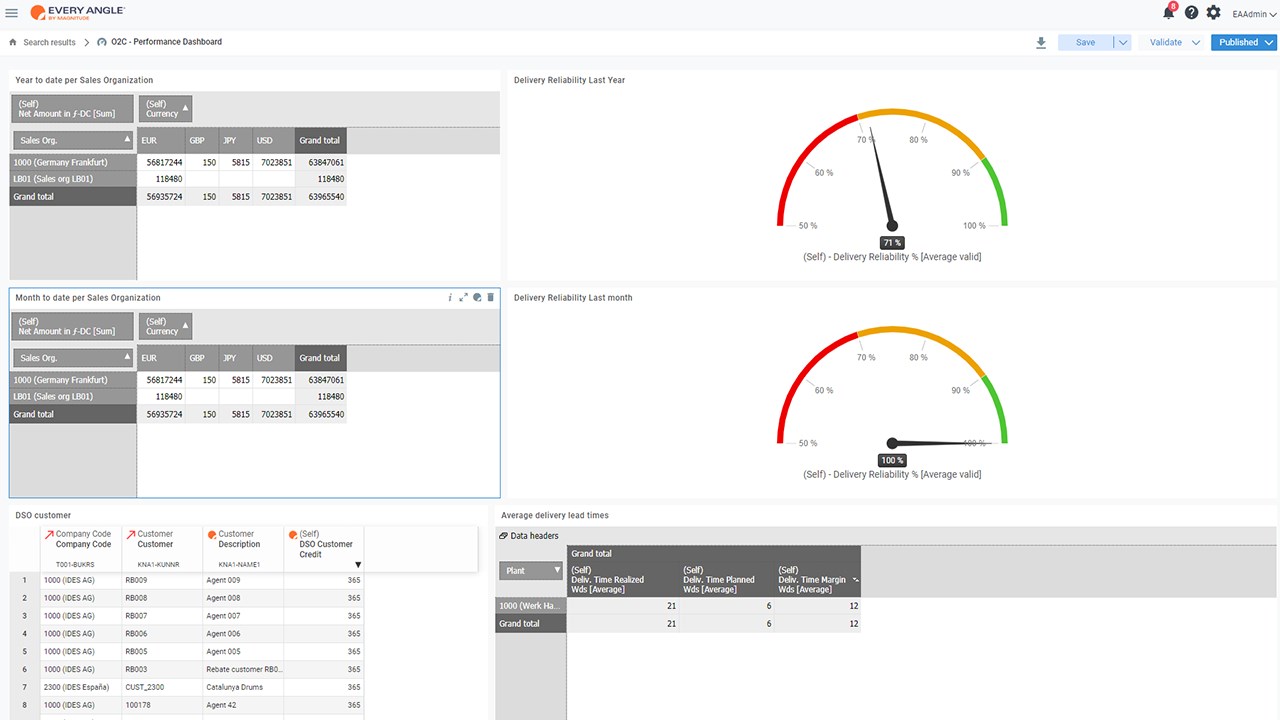Screen dimensions: 1280x720
Task: Click USD column header in Year to date table
Action: pyautogui.click(x=273, y=140)
